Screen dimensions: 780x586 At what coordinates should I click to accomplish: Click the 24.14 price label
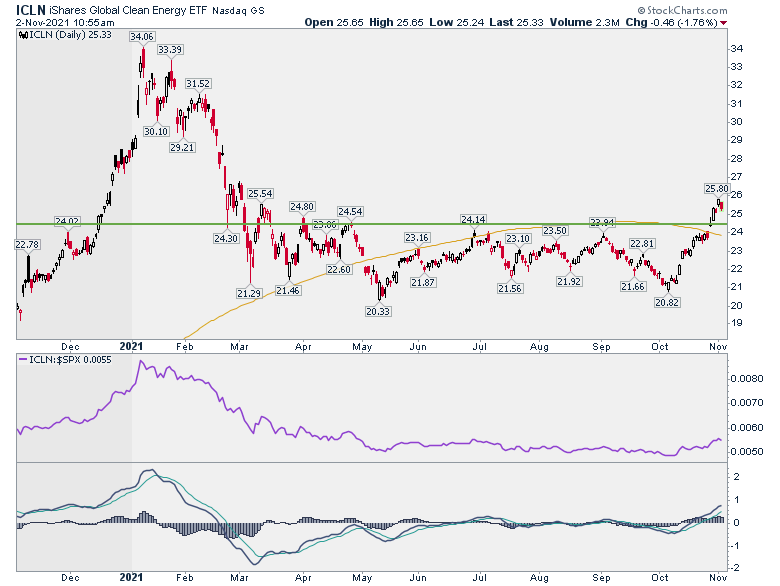coord(474,219)
